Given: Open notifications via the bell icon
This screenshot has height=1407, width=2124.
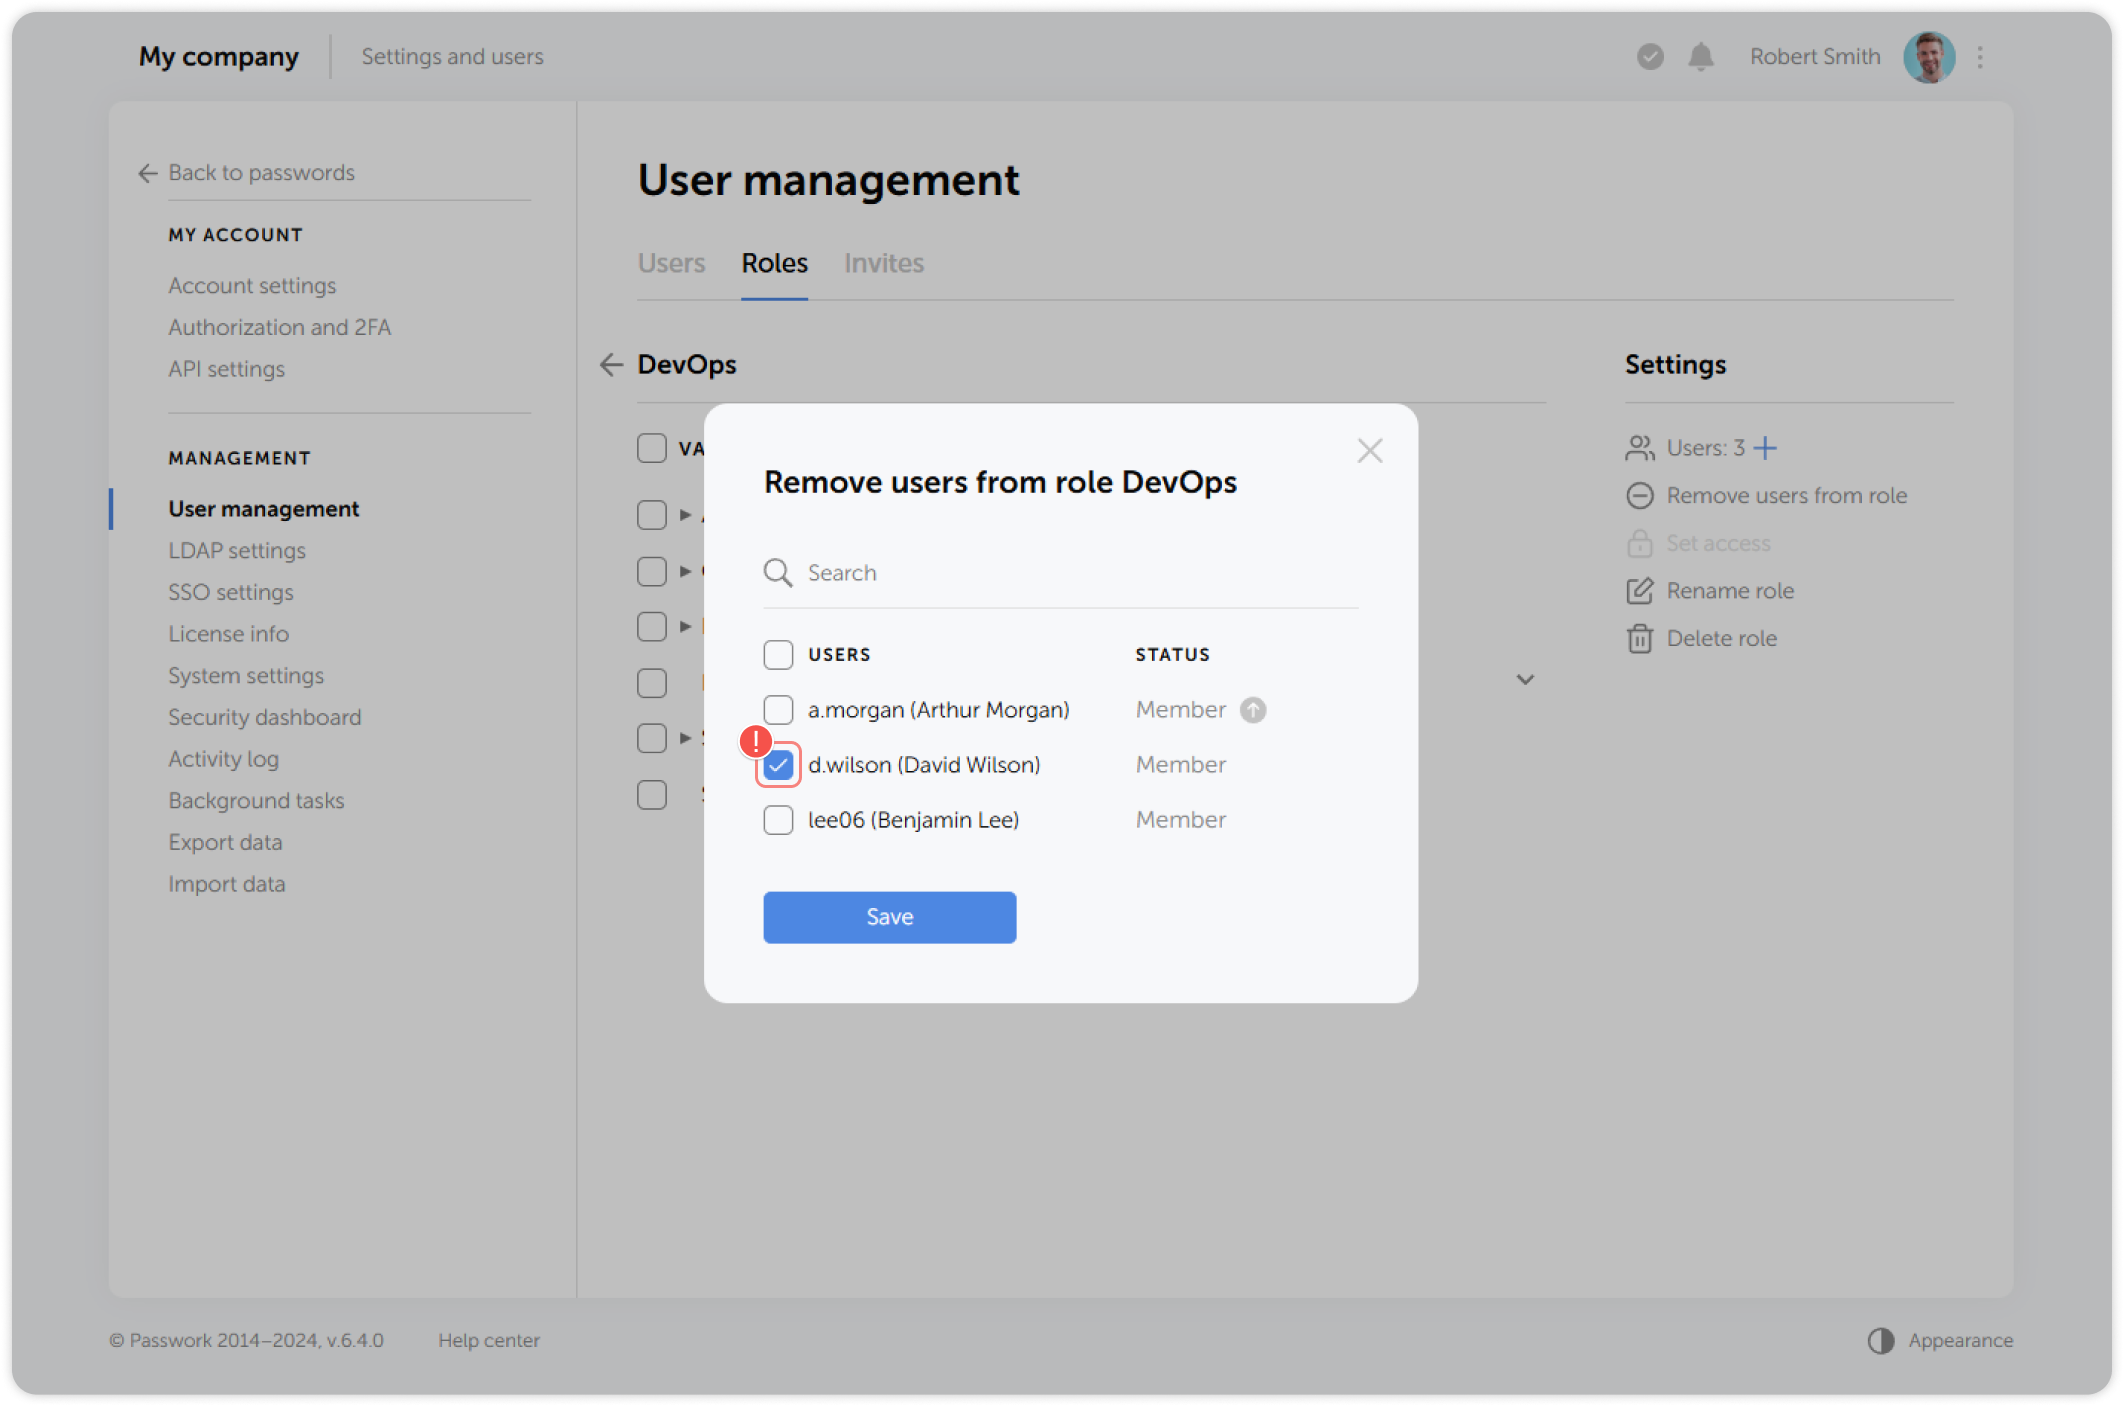Looking at the screenshot, I should click(x=1700, y=57).
